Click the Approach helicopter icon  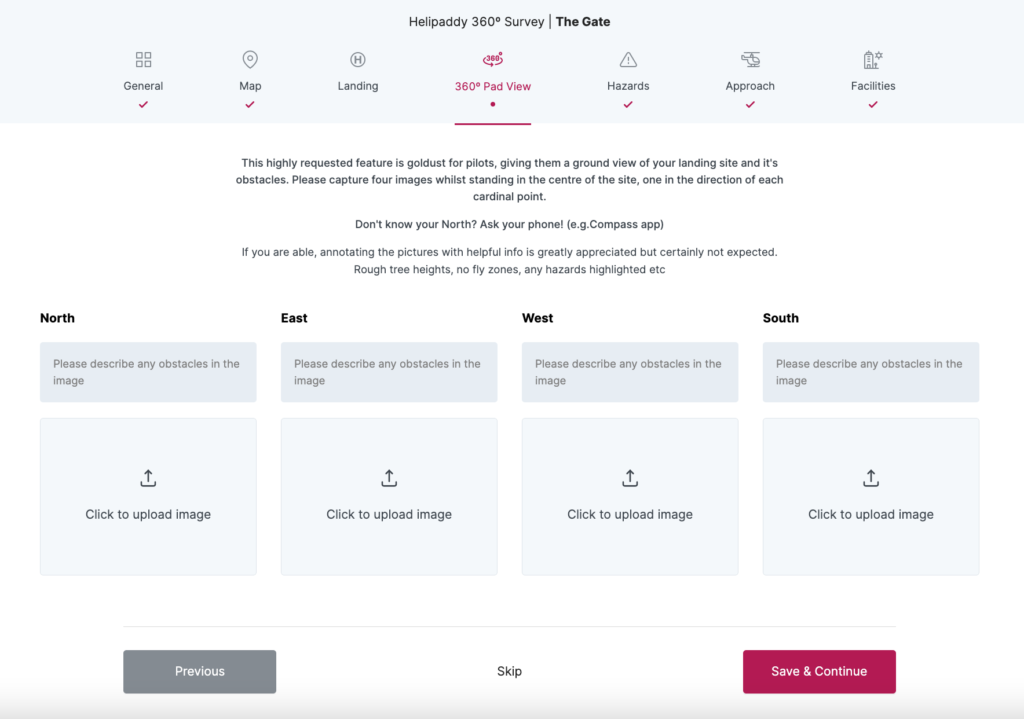point(750,60)
